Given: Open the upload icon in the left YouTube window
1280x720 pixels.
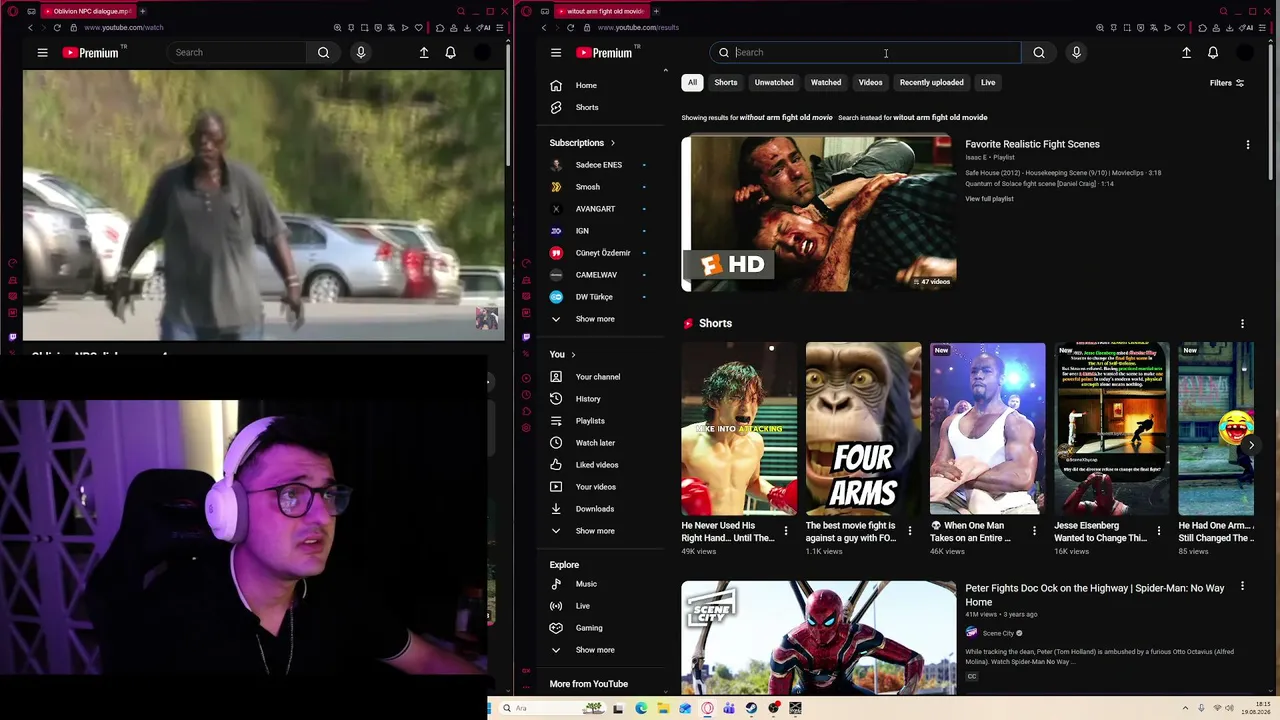Looking at the screenshot, I should click(424, 52).
